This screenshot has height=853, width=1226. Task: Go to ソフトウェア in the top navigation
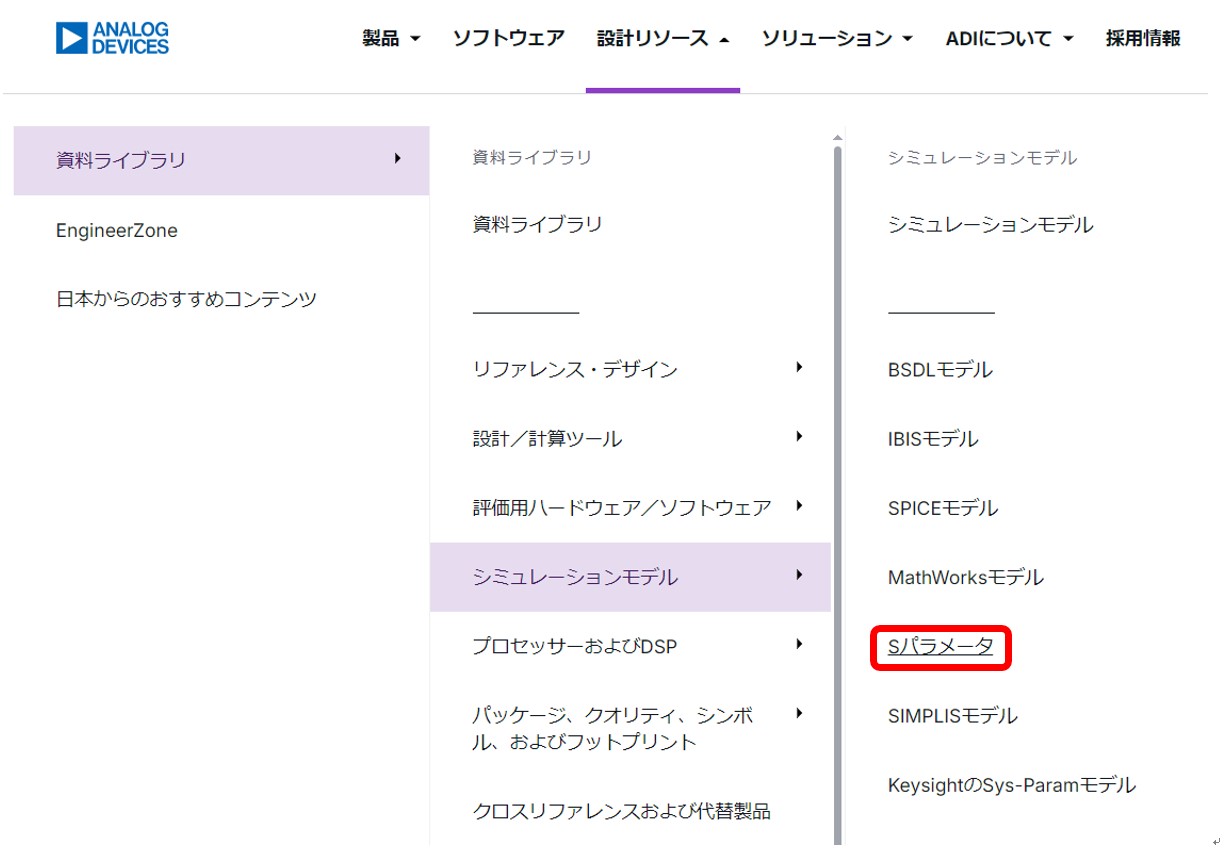(x=508, y=39)
